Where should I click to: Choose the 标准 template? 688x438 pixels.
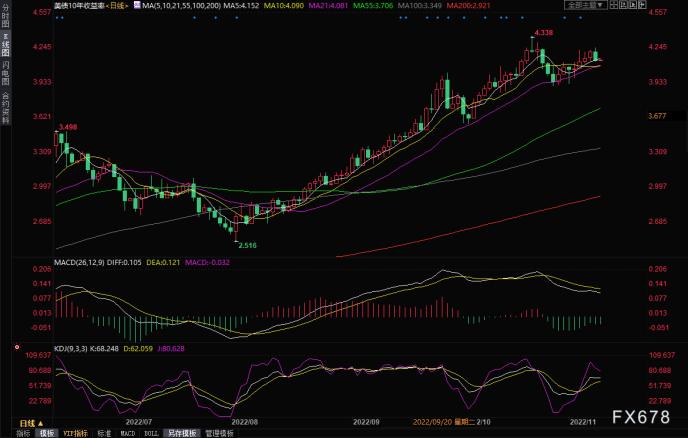click(104, 433)
